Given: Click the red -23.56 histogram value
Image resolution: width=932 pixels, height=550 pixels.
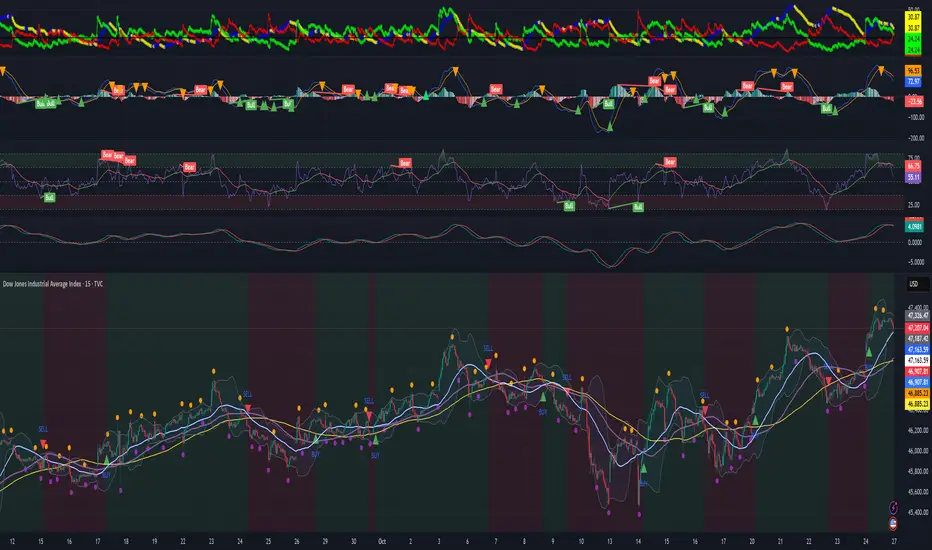Looking at the screenshot, I should tap(914, 102).
